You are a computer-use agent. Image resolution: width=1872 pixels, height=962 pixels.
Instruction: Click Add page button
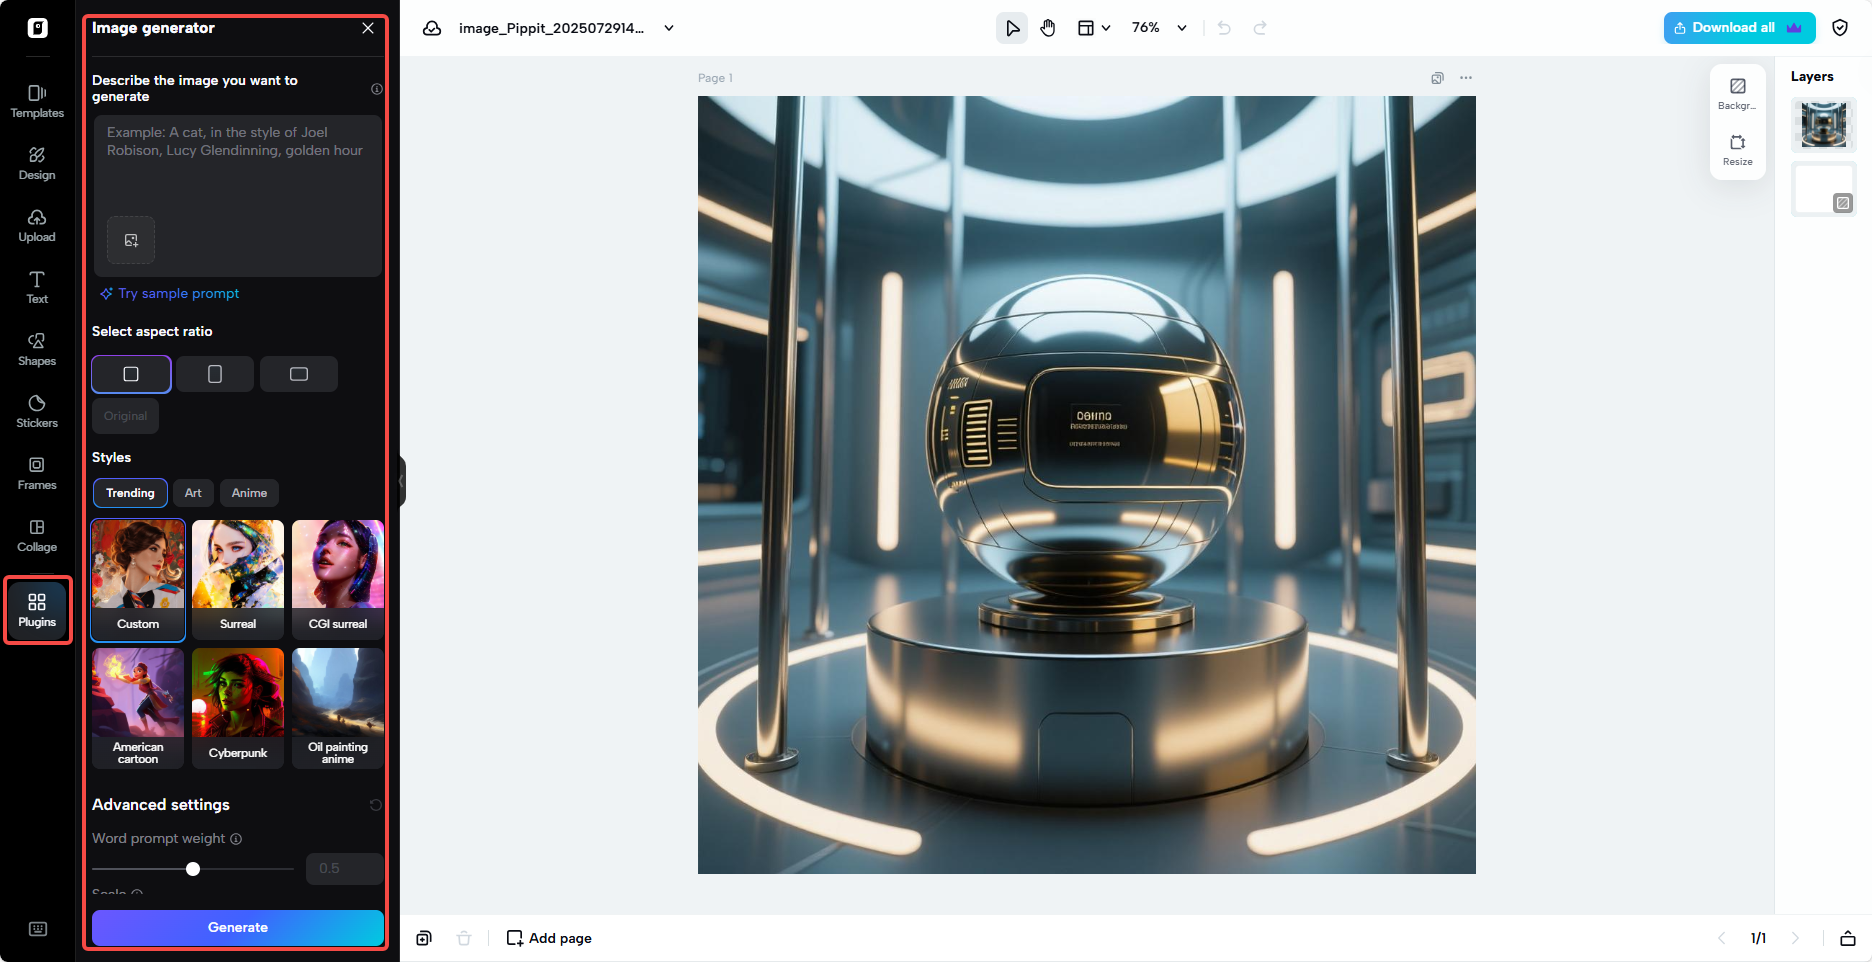549,938
